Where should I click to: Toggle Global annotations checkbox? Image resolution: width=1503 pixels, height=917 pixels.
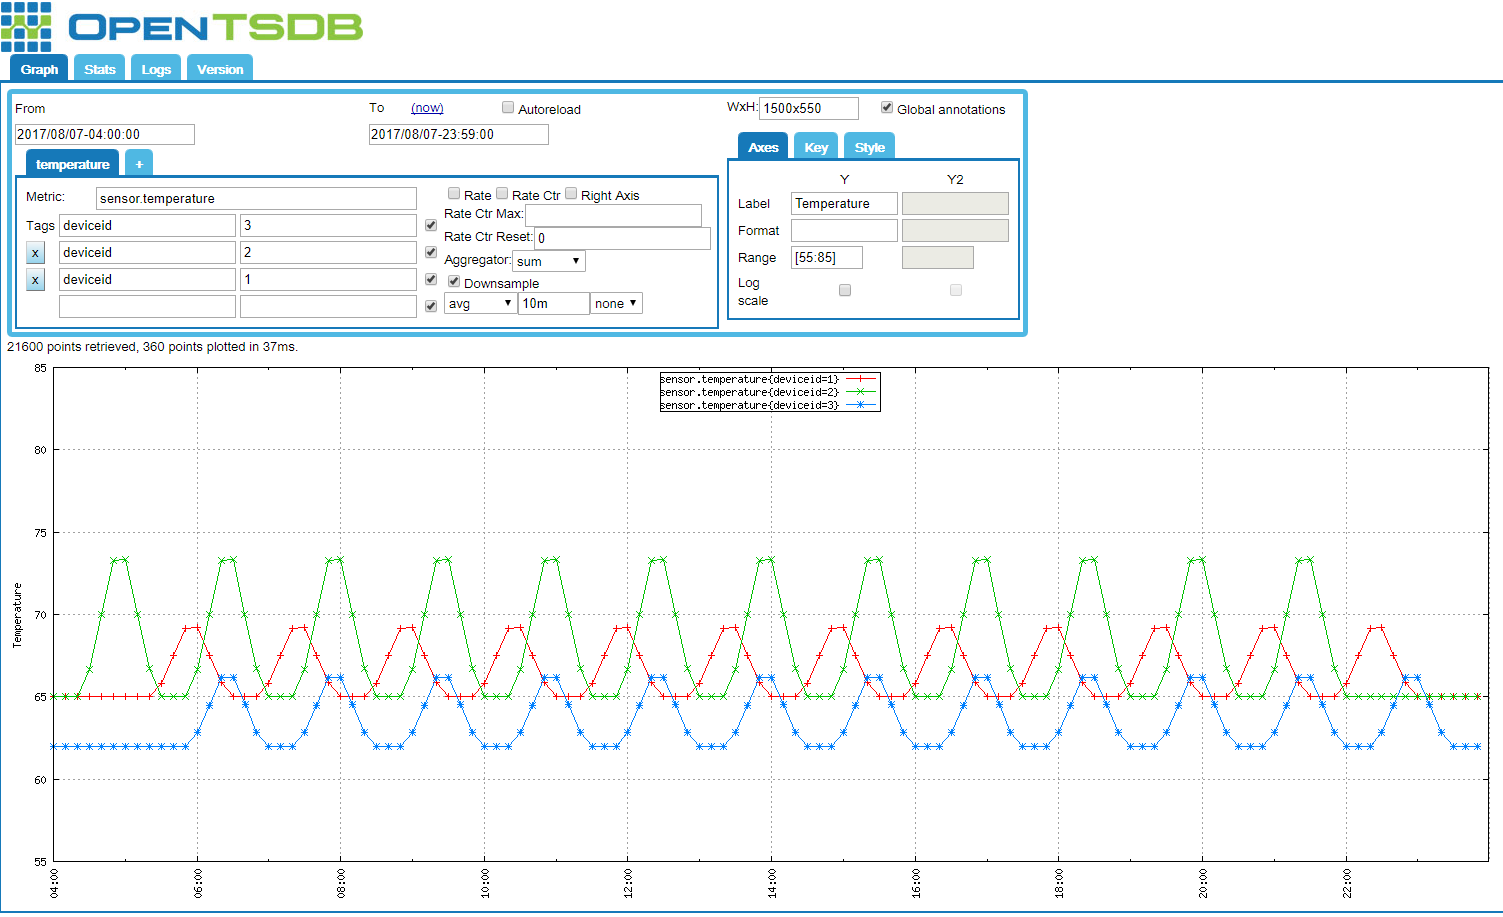887,108
